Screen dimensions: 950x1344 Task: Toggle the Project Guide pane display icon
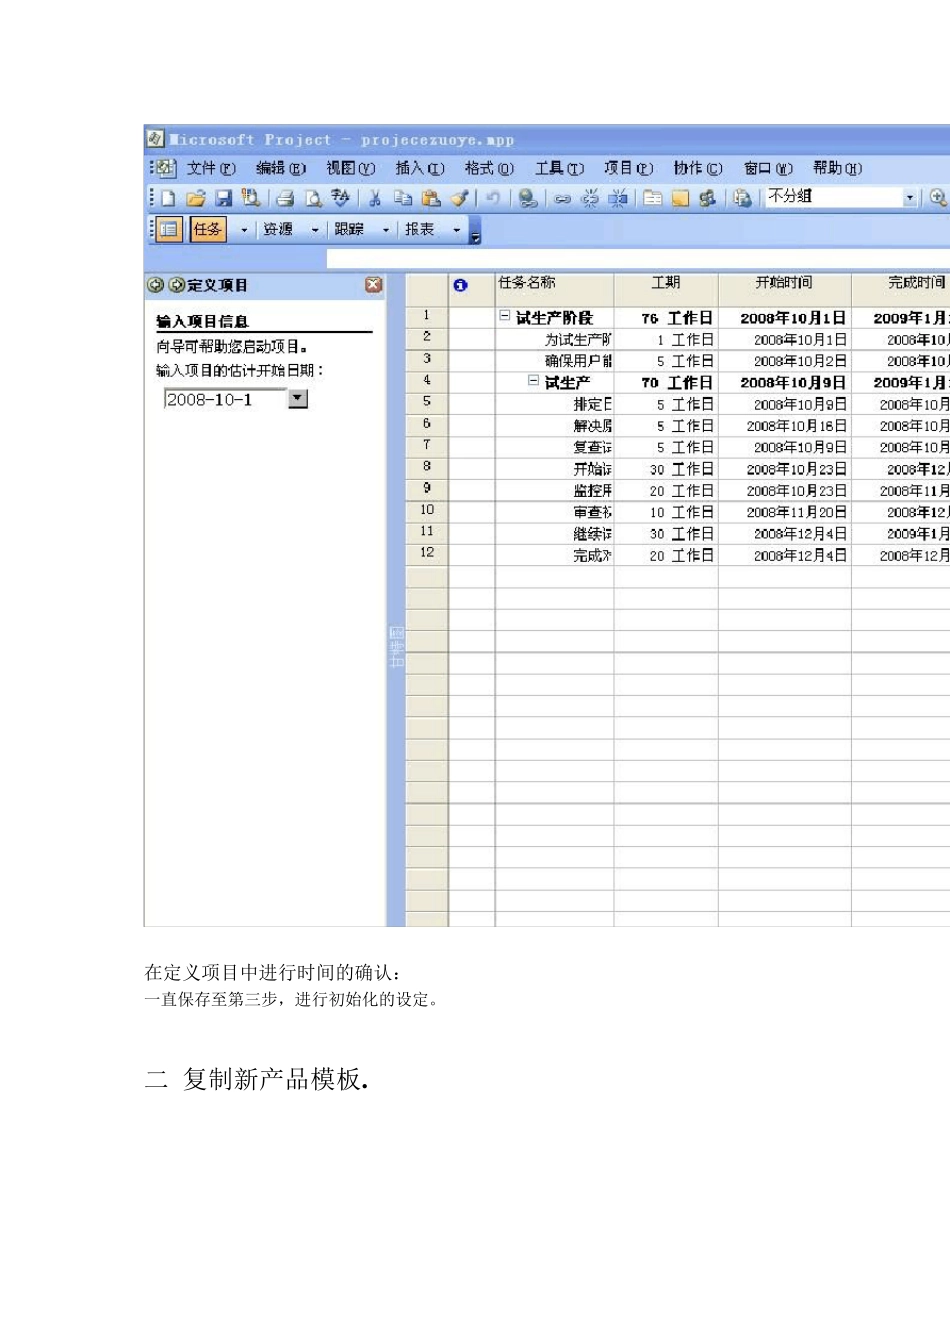click(168, 230)
